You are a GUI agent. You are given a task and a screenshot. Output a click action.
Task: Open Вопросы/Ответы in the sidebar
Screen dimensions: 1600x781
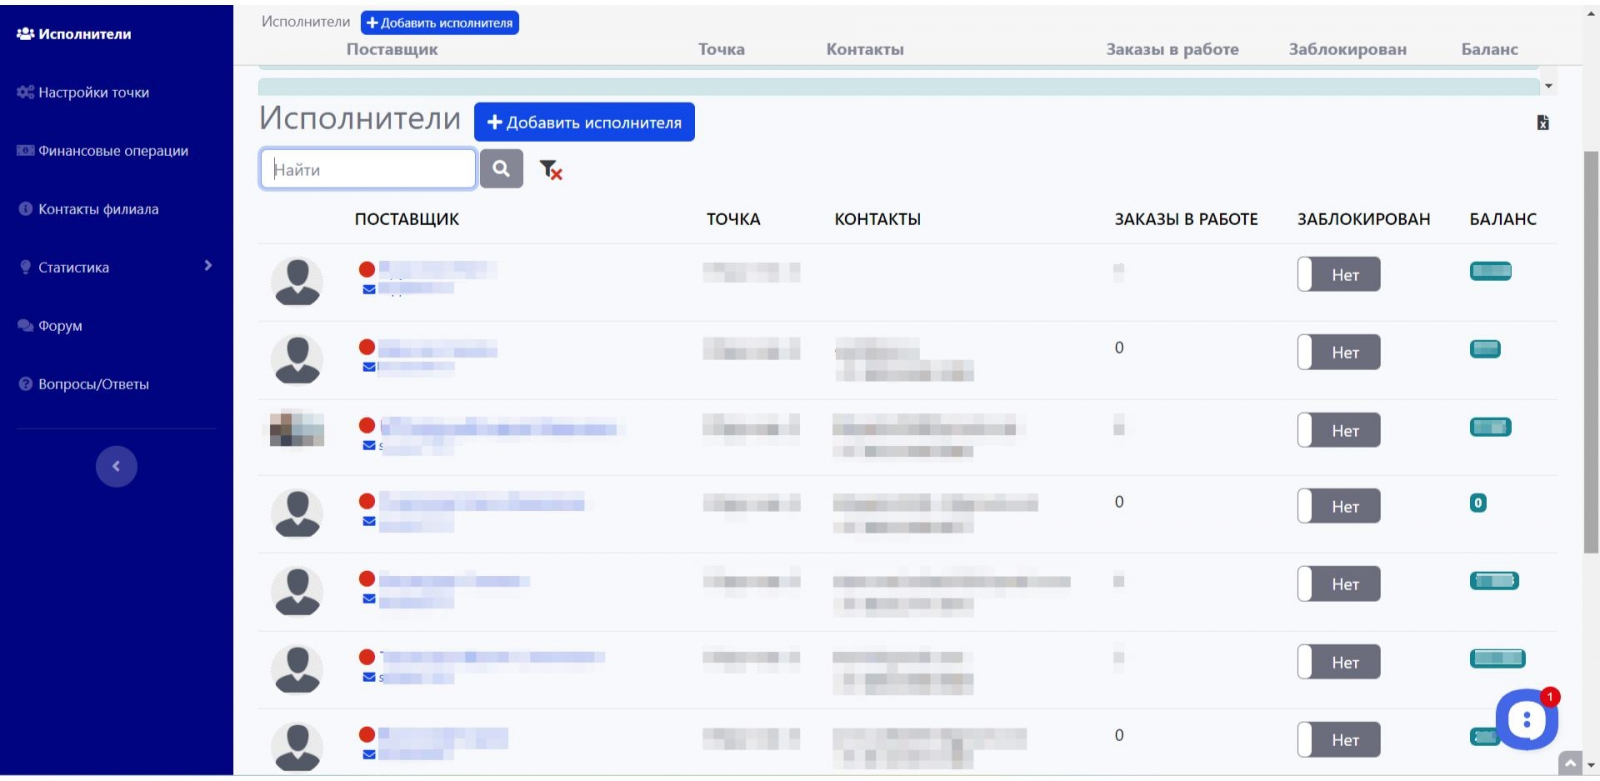[x=83, y=384]
